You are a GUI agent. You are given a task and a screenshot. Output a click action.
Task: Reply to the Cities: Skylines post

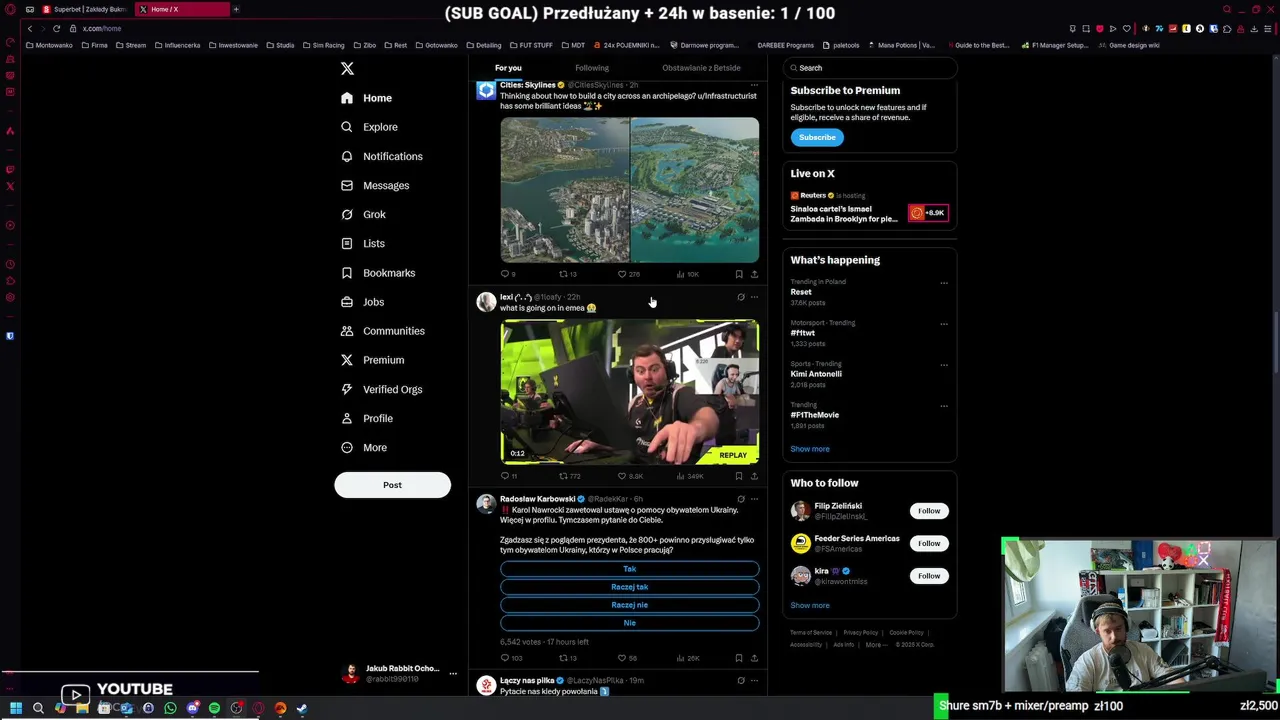point(507,274)
